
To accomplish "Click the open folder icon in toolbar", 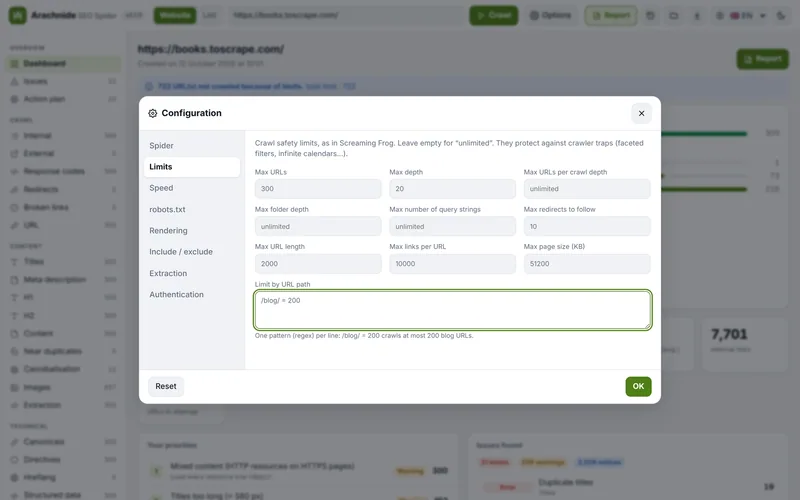I will [x=673, y=15].
